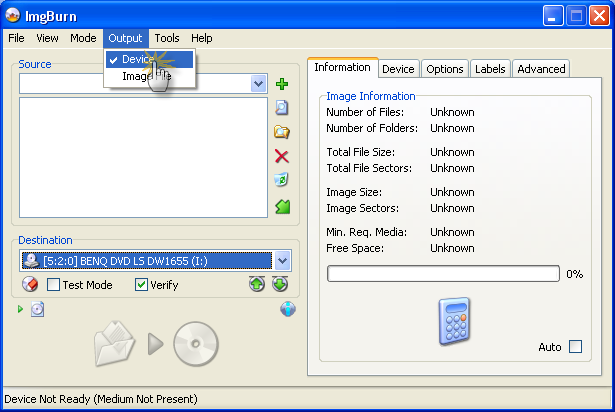The width and height of the screenshot is (615, 412).
Task: Click the disc eraser icon beside Test Mode
Action: 30,284
